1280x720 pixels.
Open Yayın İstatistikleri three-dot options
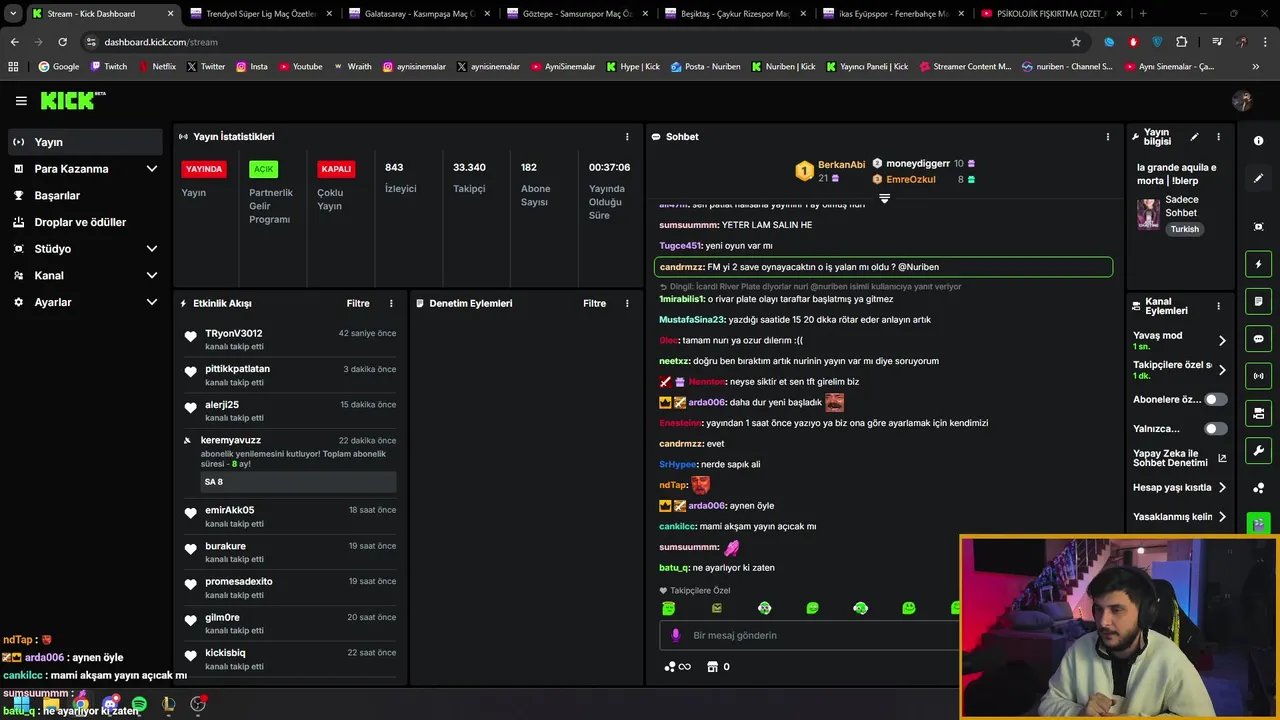pos(627,137)
